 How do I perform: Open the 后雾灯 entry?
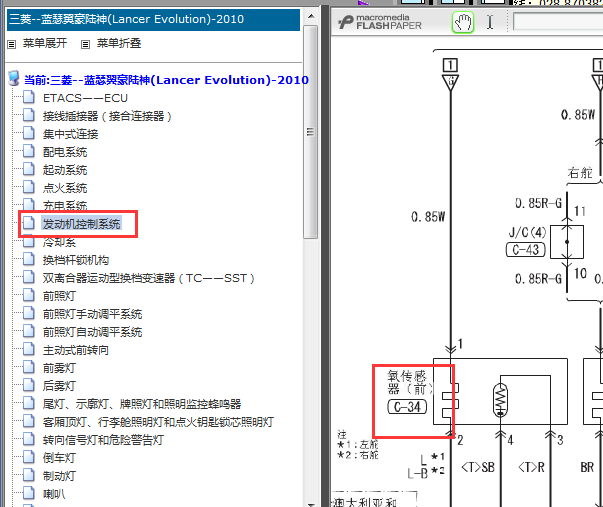(x=59, y=386)
